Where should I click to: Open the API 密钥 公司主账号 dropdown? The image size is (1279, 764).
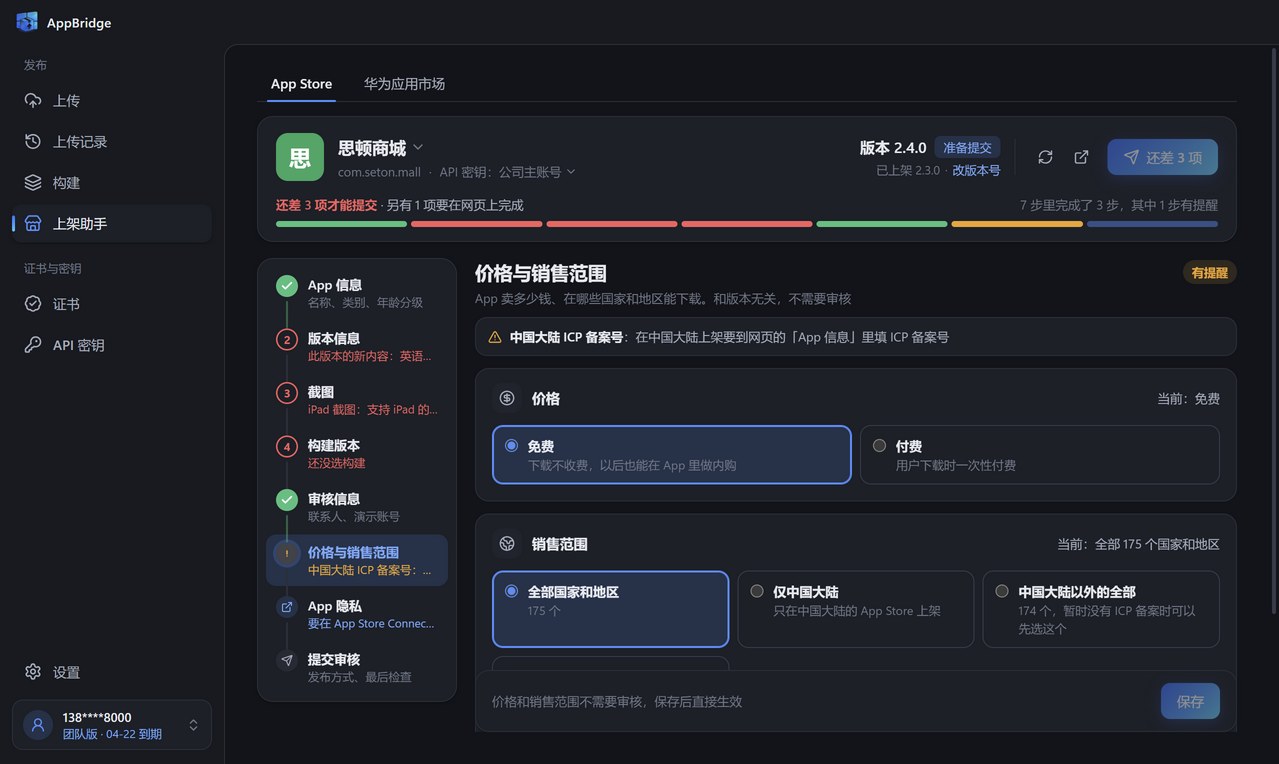click(x=508, y=172)
